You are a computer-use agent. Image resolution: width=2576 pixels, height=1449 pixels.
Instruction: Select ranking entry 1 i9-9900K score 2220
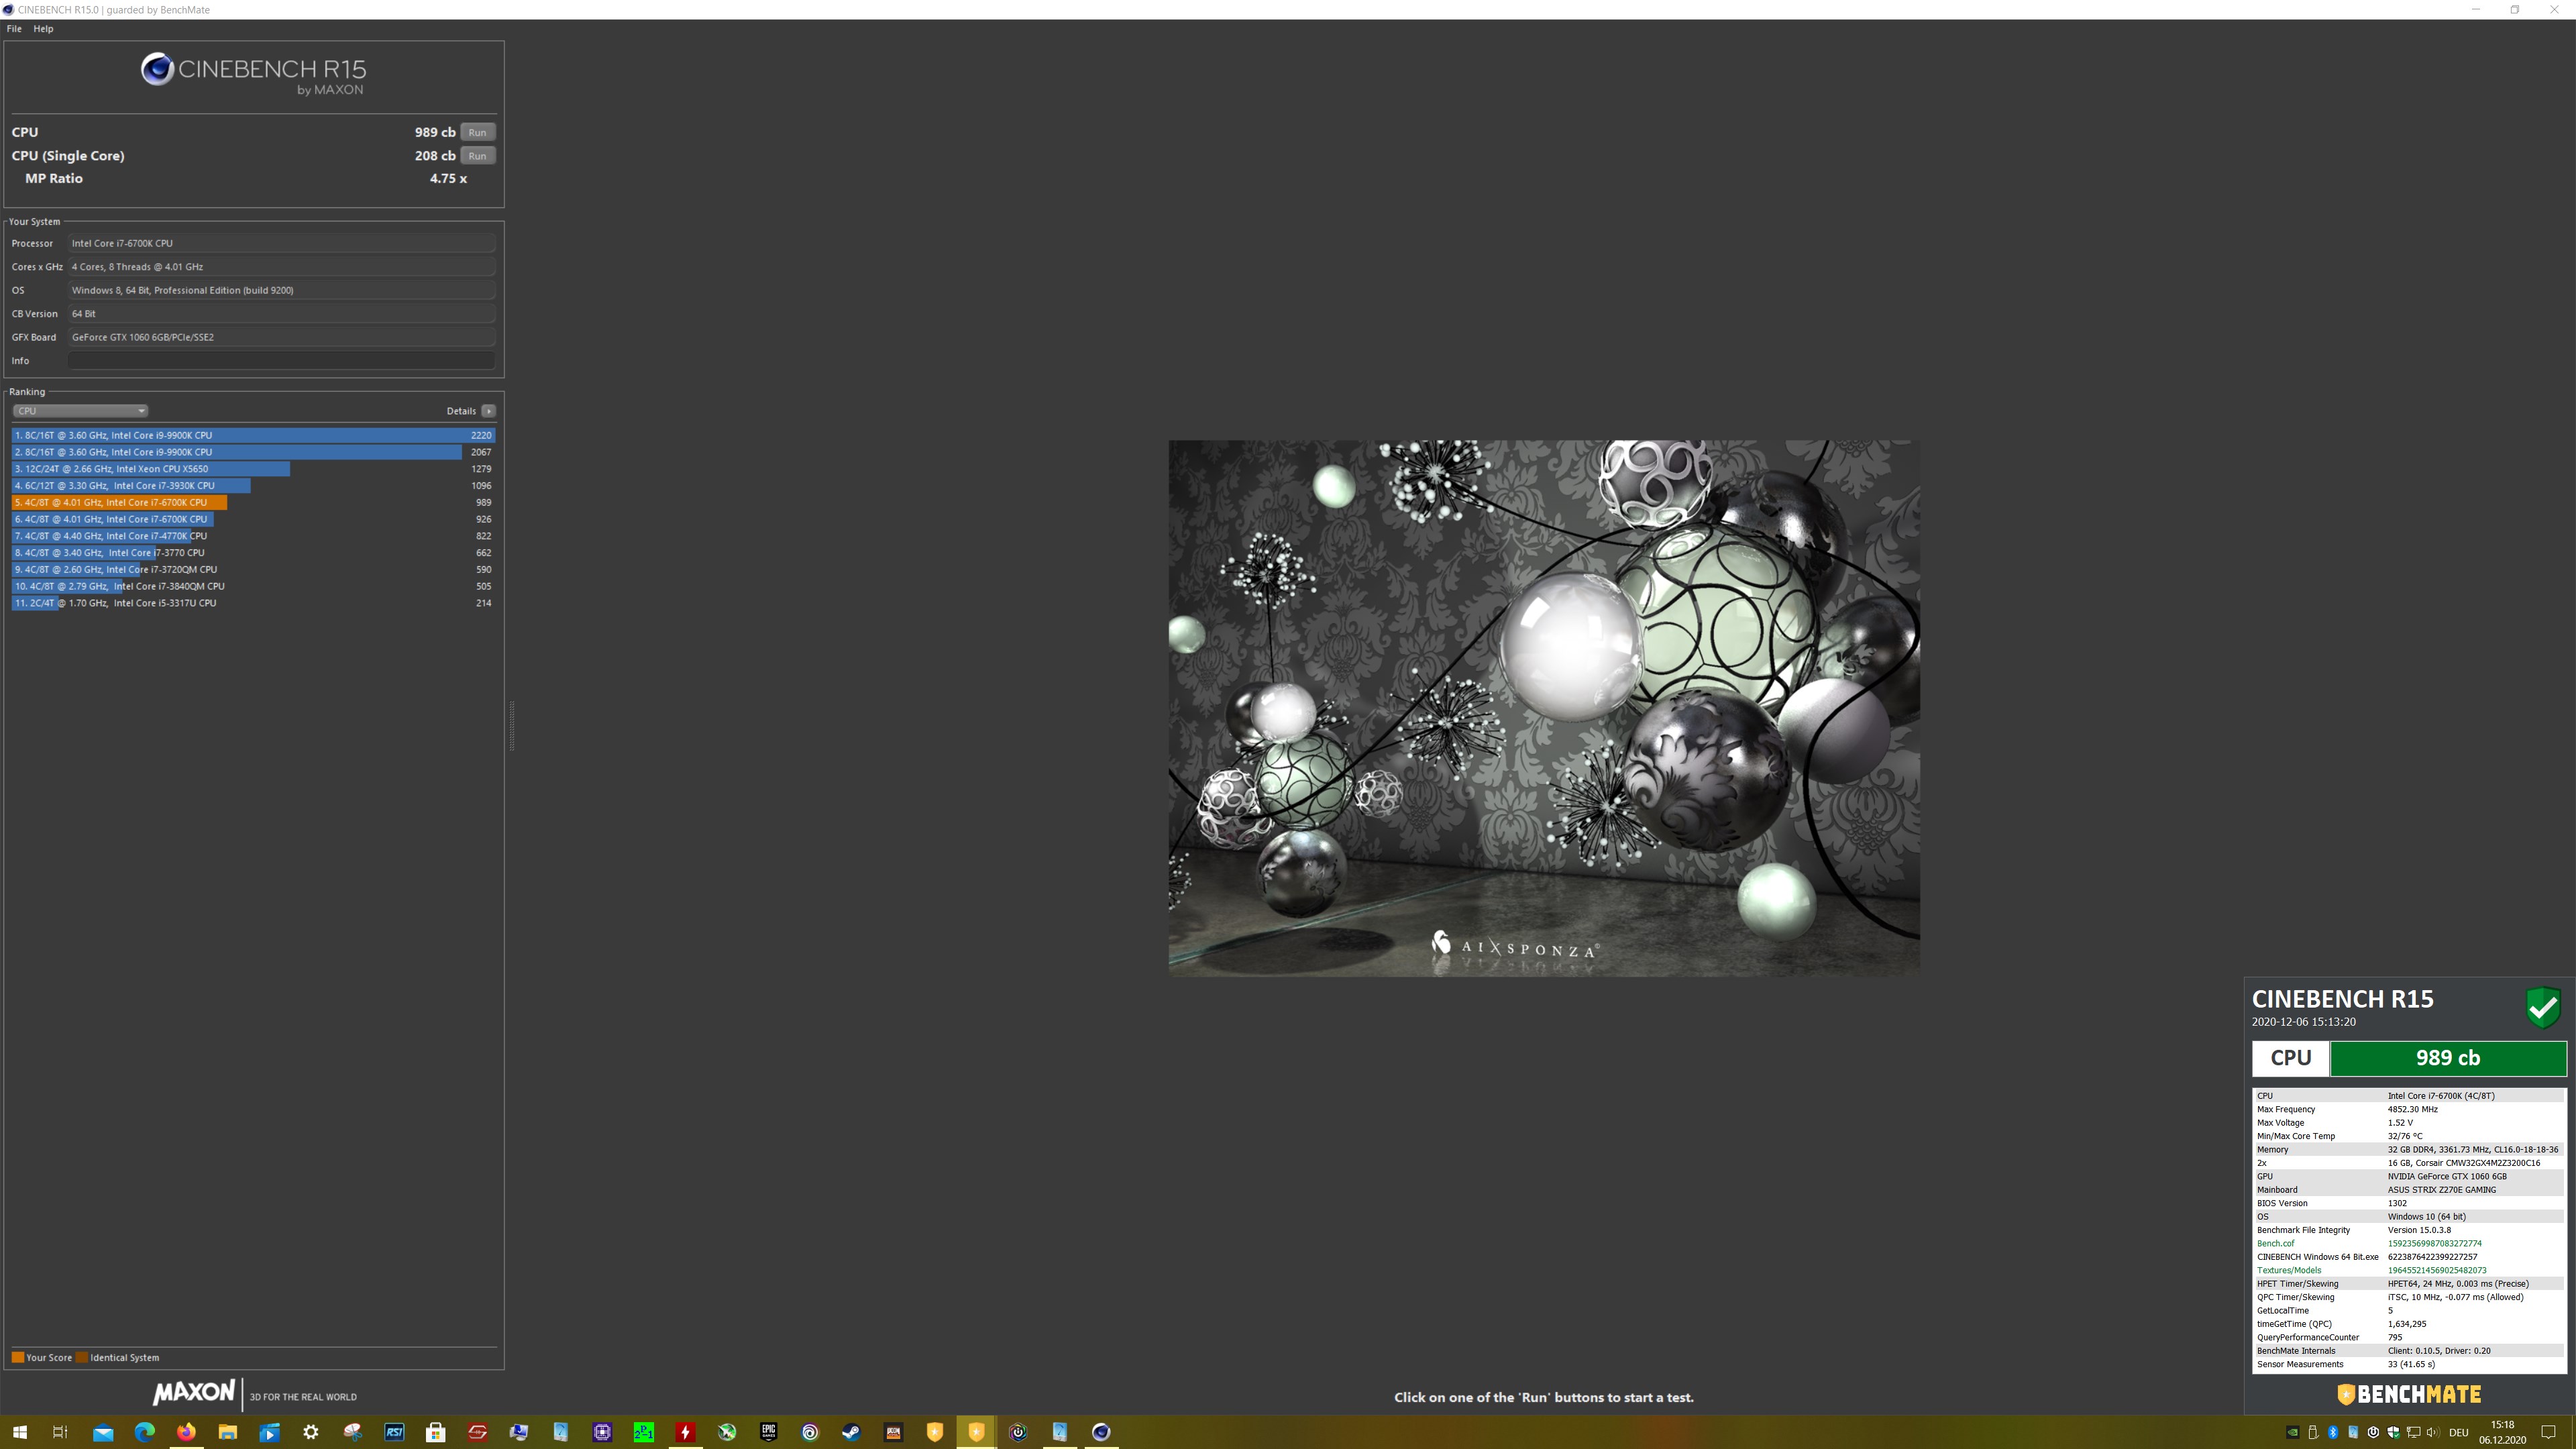253,435
